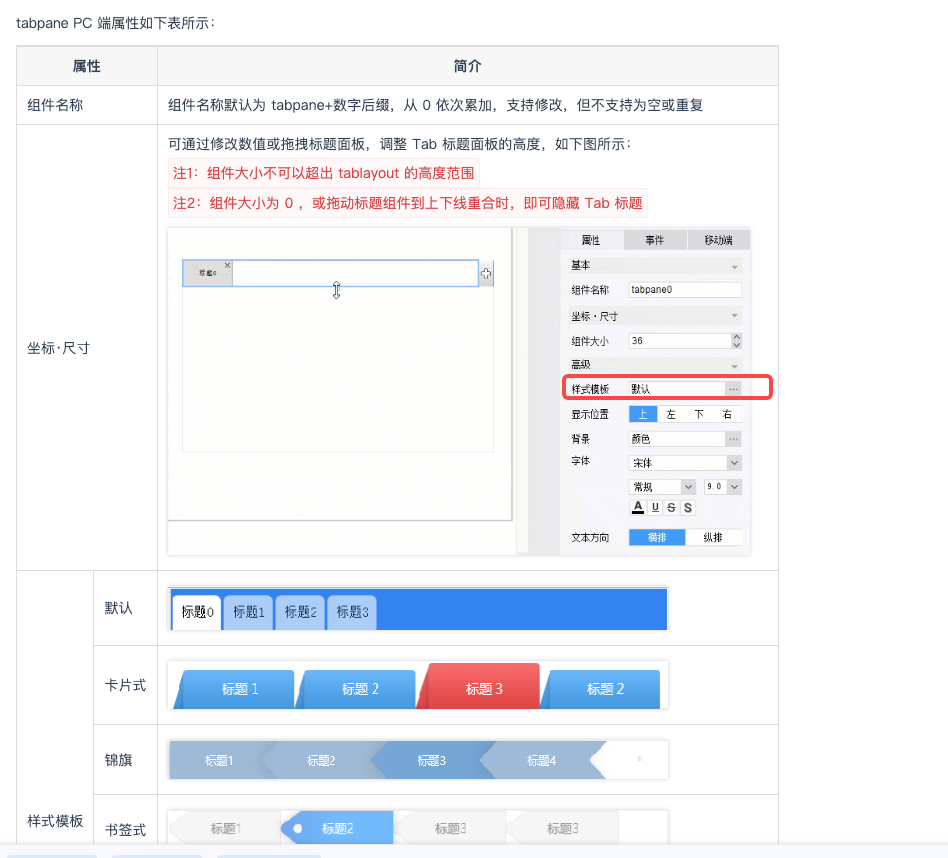Click the 显示位置 label
The width and height of the screenshot is (948, 858).
pos(590,414)
